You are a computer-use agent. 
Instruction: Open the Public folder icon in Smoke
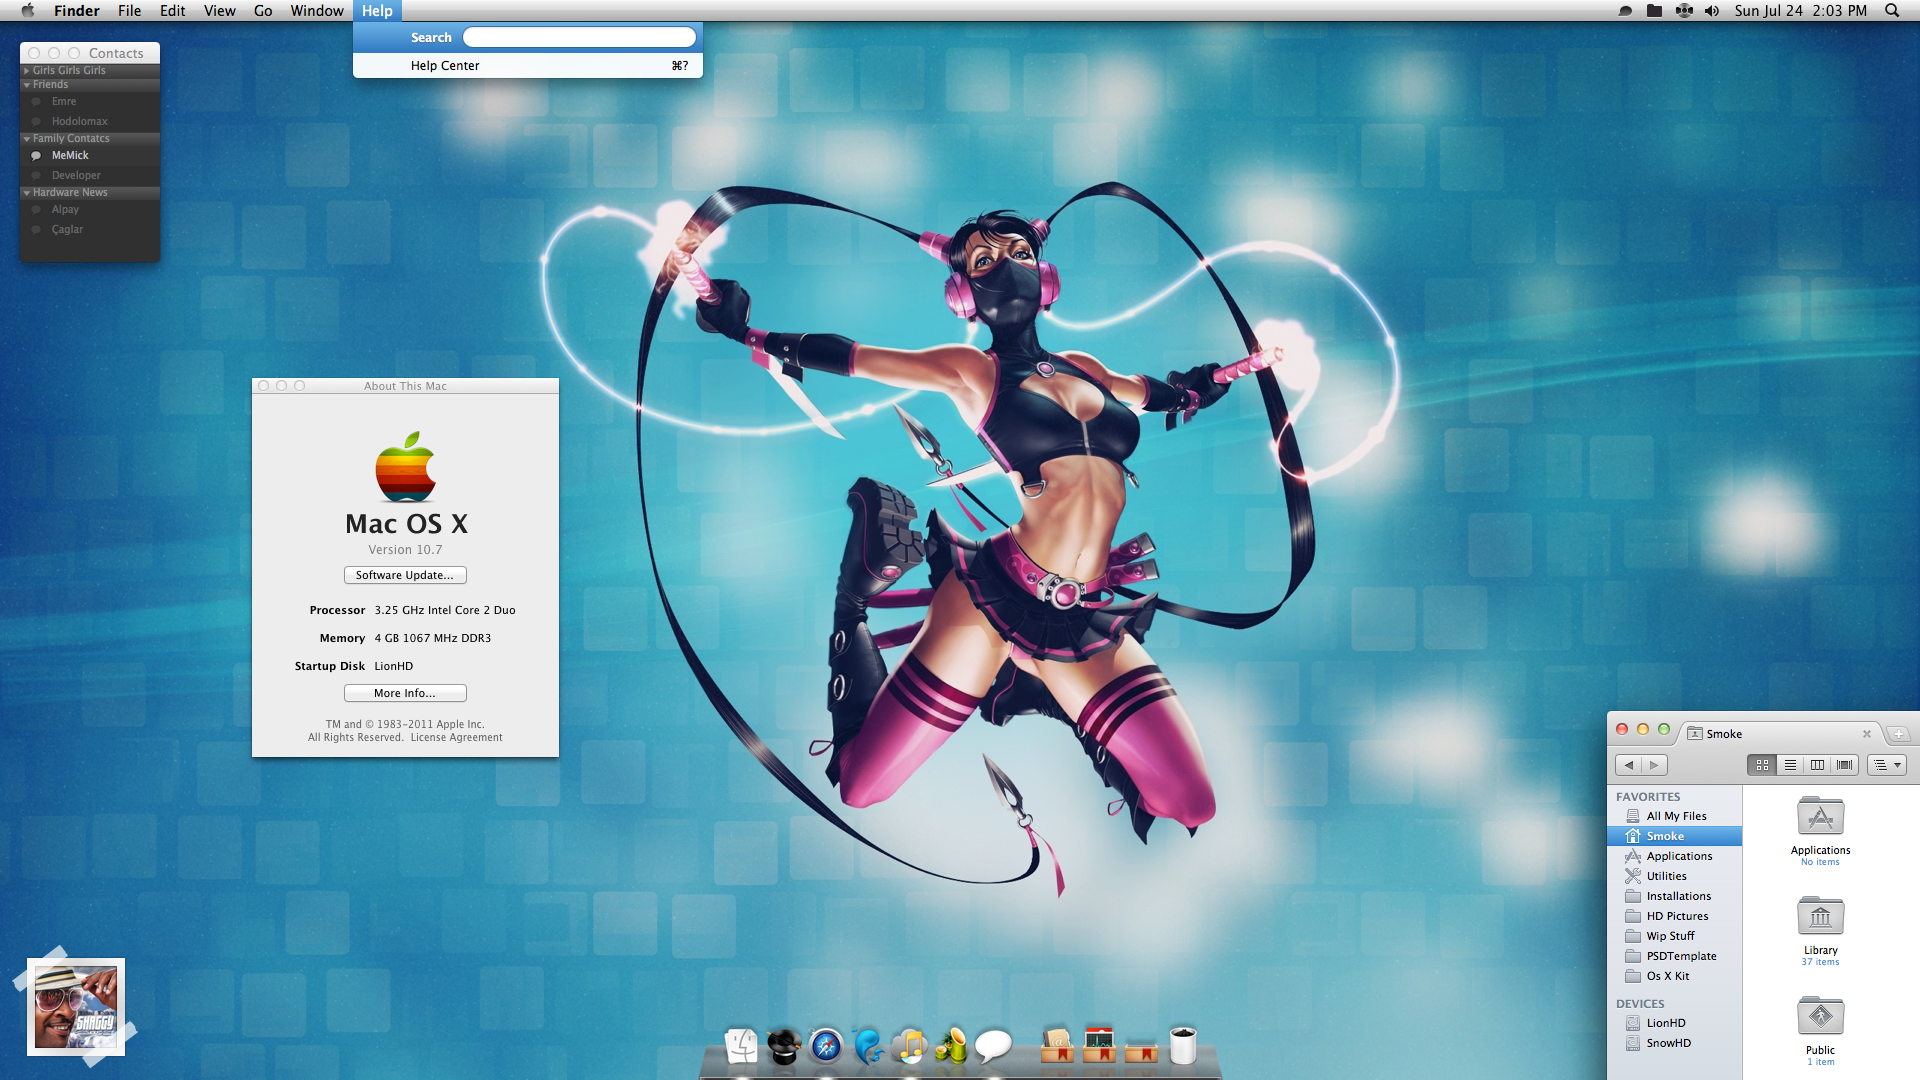point(1820,1017)
